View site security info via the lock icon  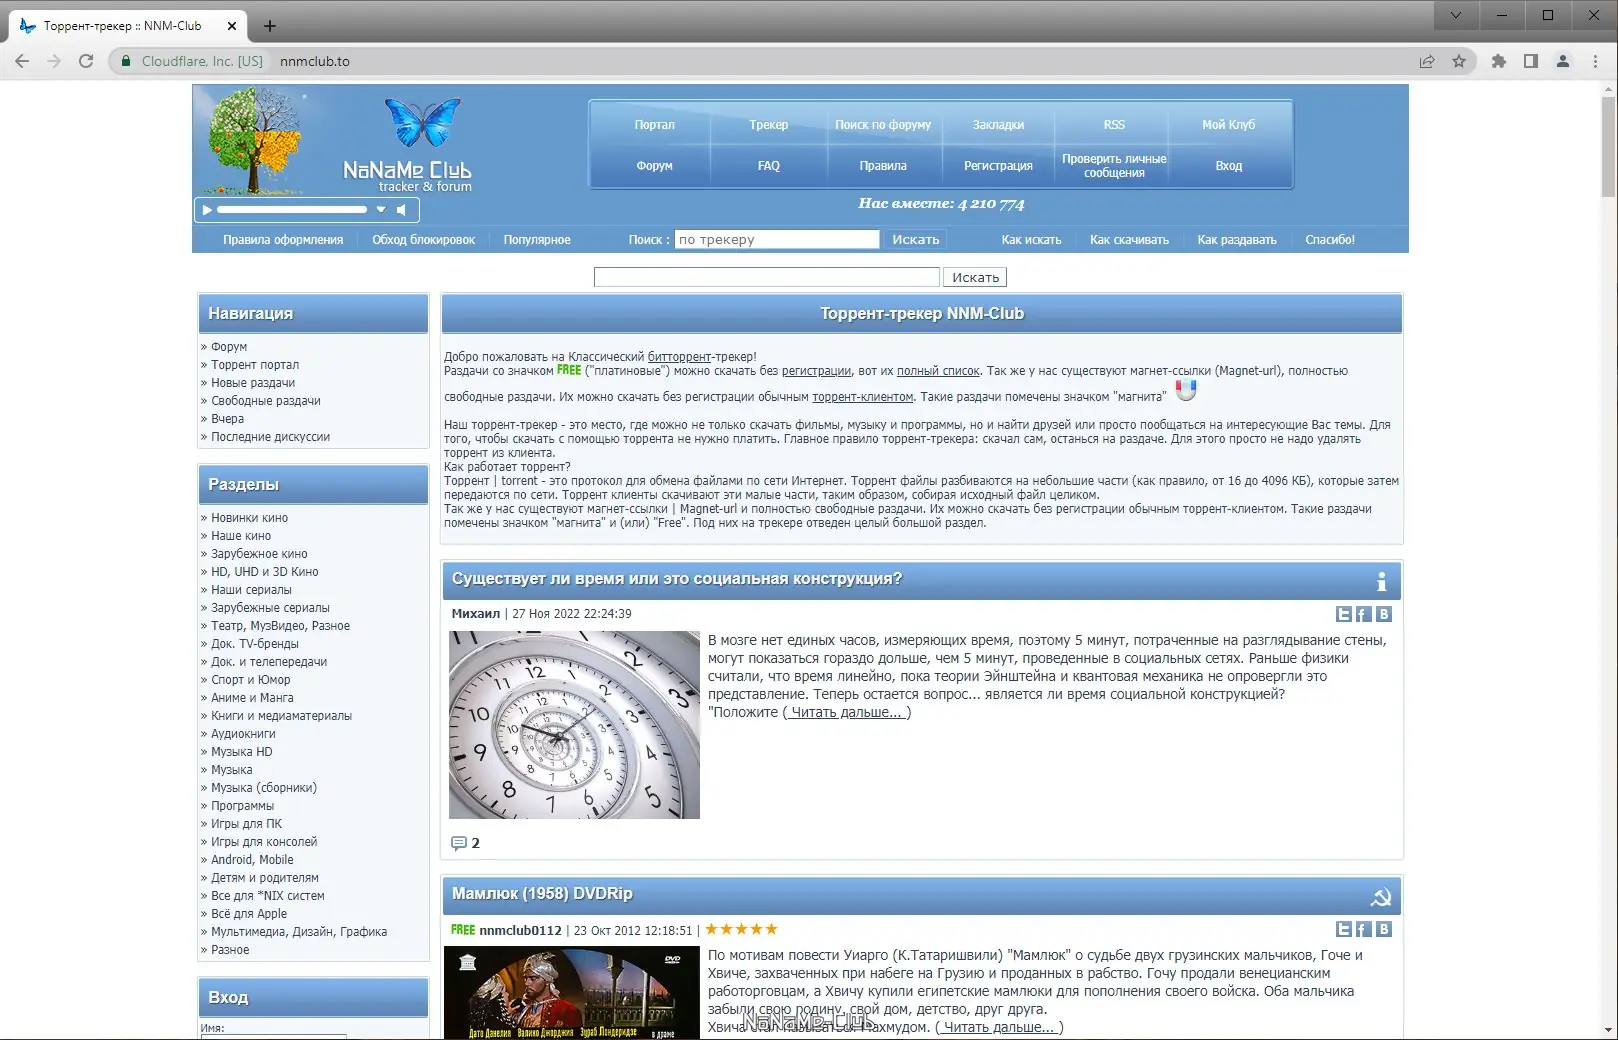126,61
